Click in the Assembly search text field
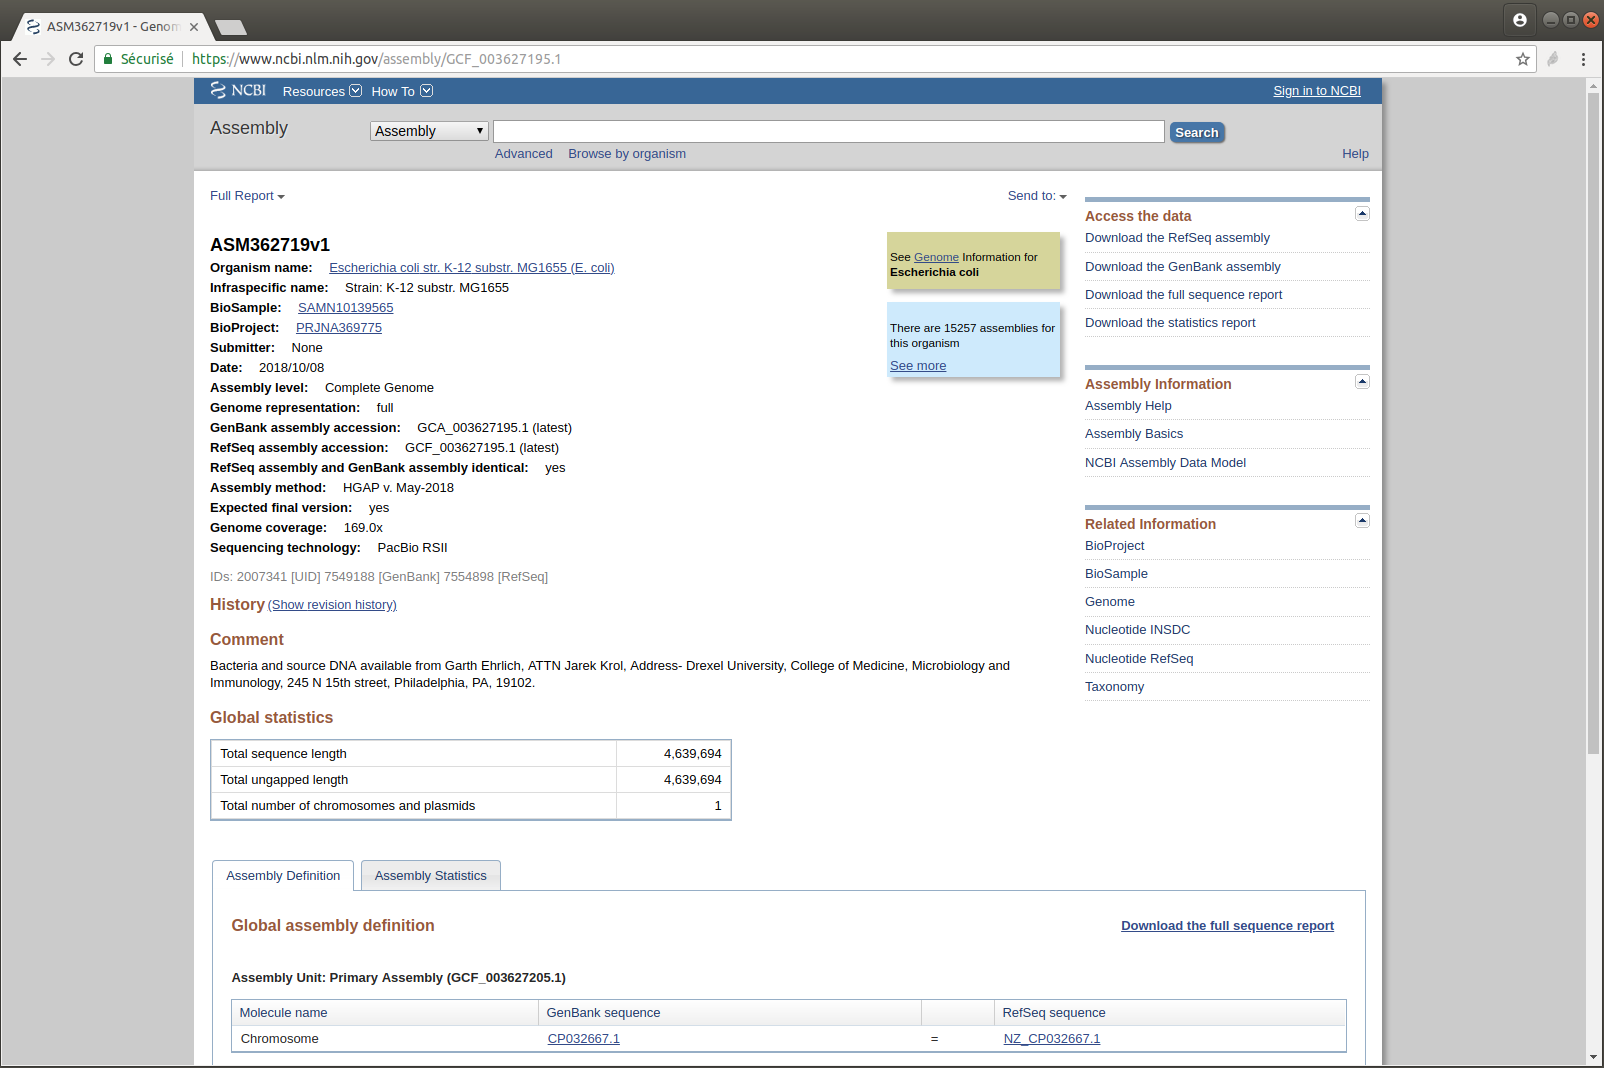The image size is (1604, 1068). point(828,132)
